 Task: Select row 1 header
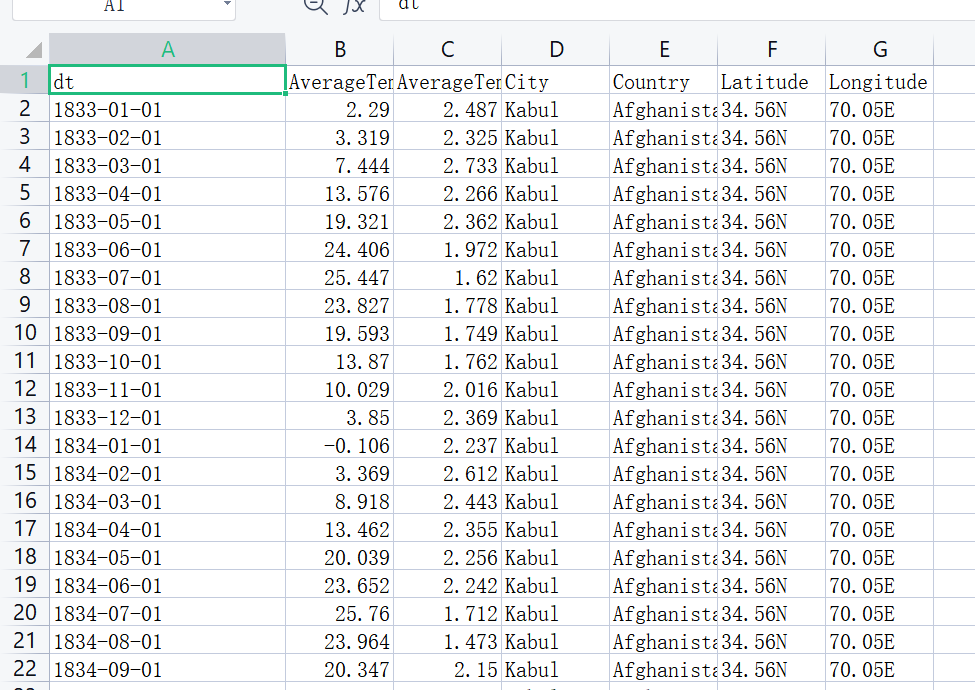25,80
